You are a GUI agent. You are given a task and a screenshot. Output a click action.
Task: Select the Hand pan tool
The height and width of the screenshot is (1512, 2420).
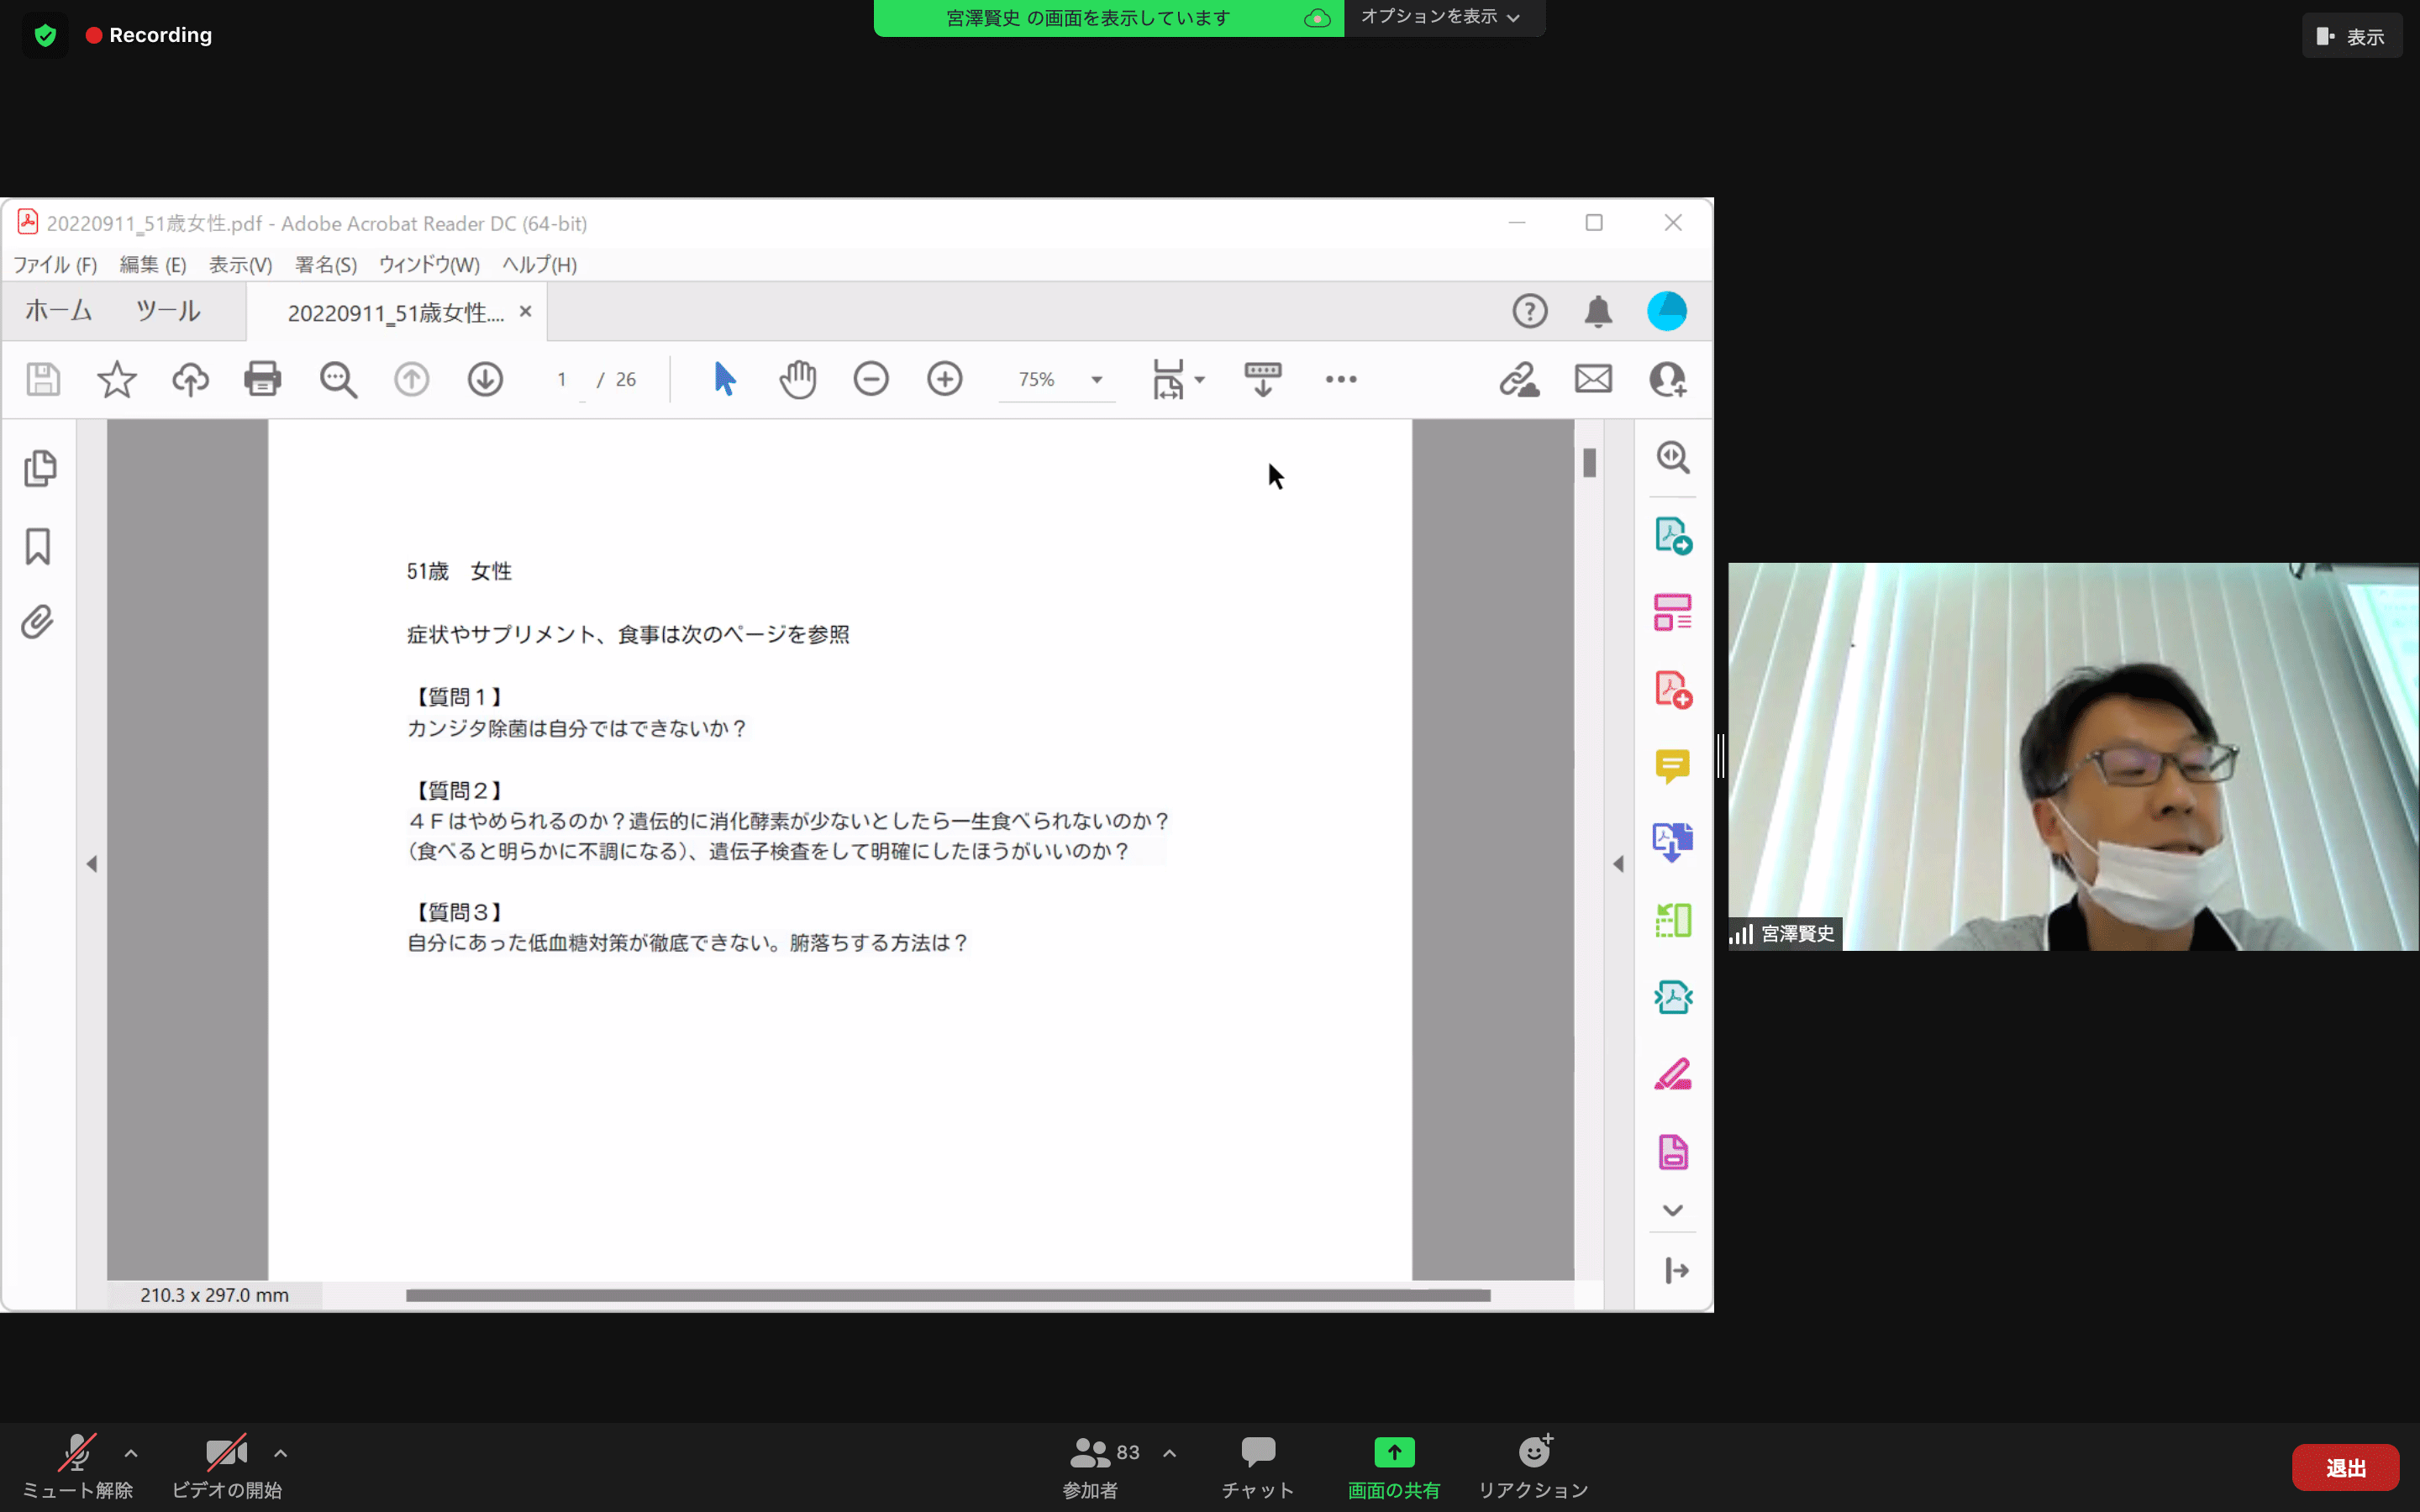pyautogui.click(x=798, y=379)
